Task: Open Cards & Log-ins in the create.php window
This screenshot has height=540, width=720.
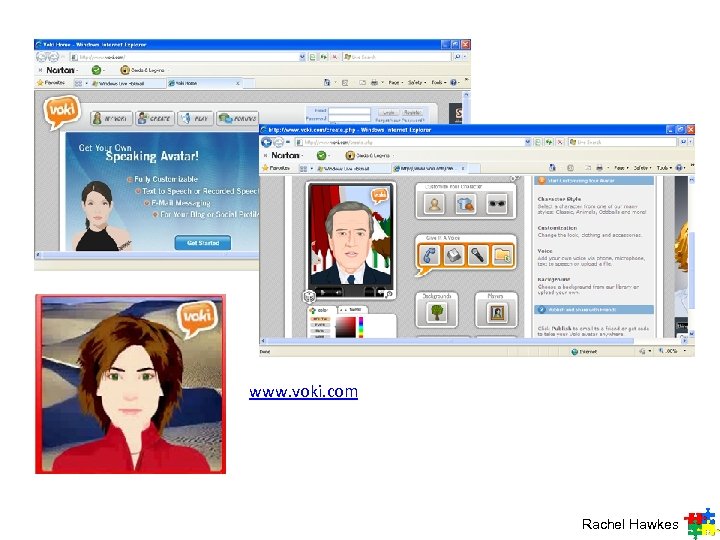Action: click(x=368, y=156)
